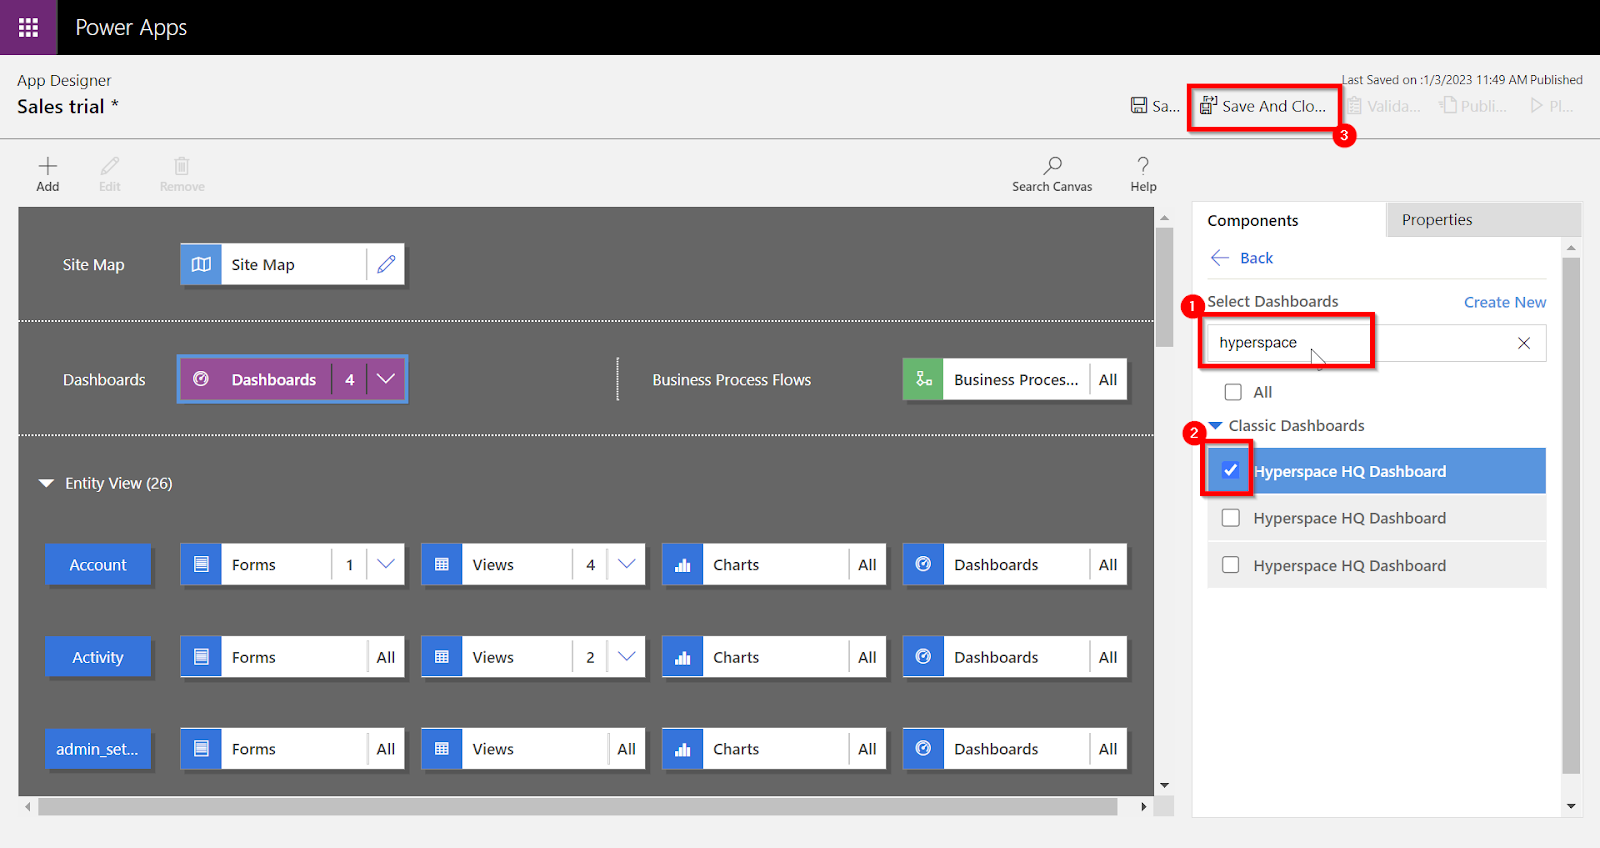Open the Power Apps app launcher waffle

[x=28, y=27]
